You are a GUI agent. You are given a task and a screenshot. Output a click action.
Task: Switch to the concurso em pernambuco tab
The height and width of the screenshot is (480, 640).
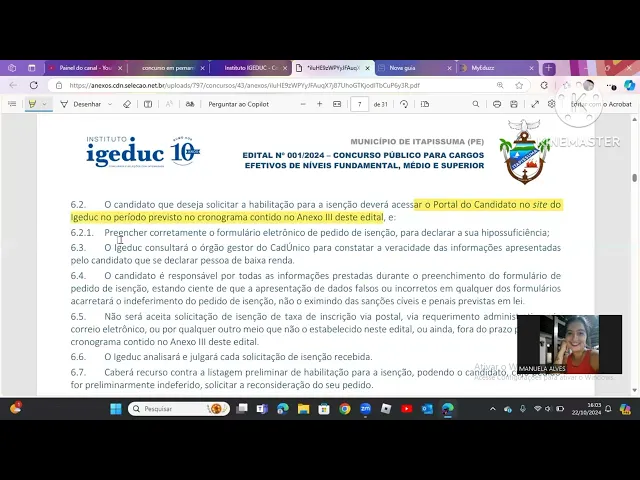coord(168,68)
